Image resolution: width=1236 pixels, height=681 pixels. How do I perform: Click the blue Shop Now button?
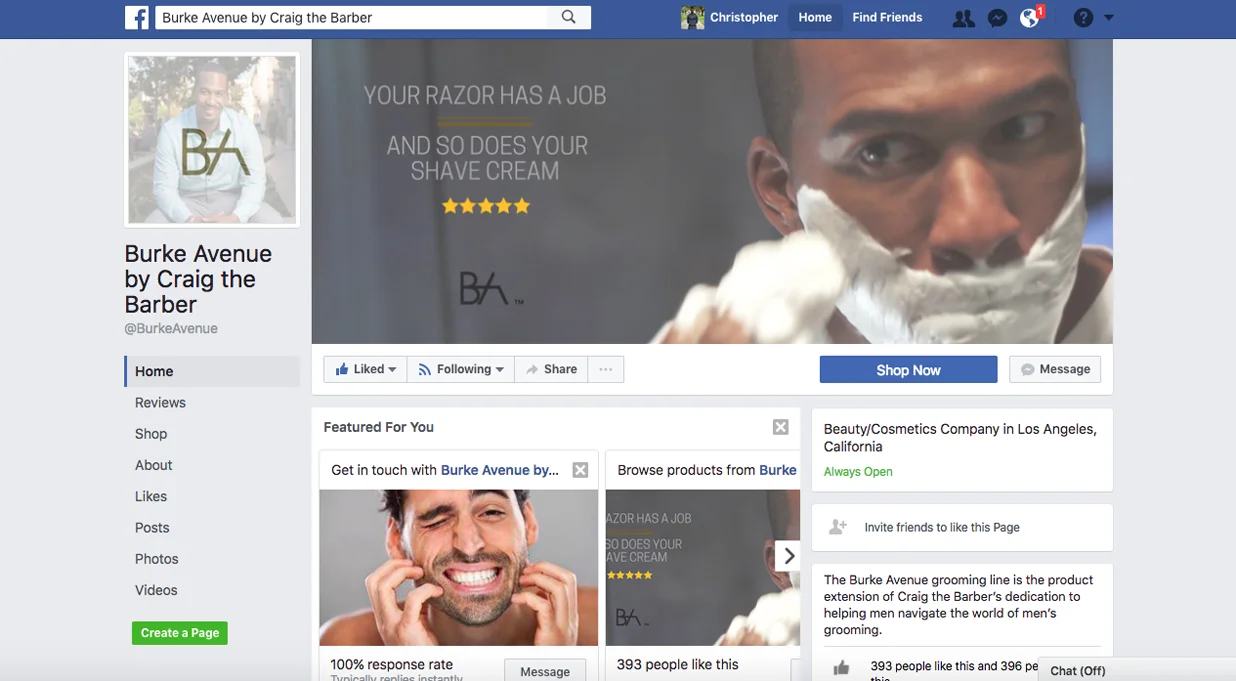pyautogui.click(x=908, y=369)
